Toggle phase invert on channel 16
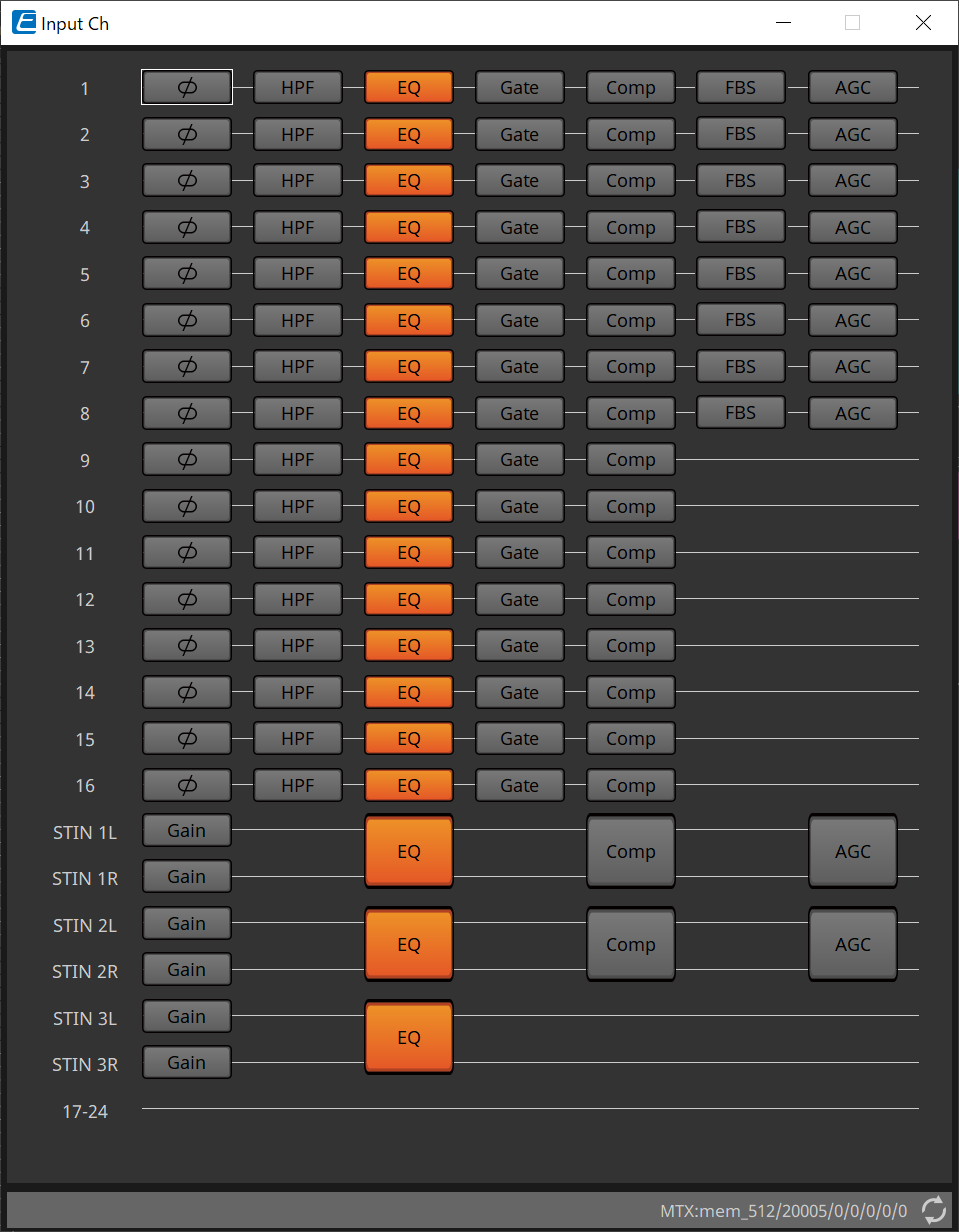The height and width of the screenshot is (1232, 959). tap(187, 786)
